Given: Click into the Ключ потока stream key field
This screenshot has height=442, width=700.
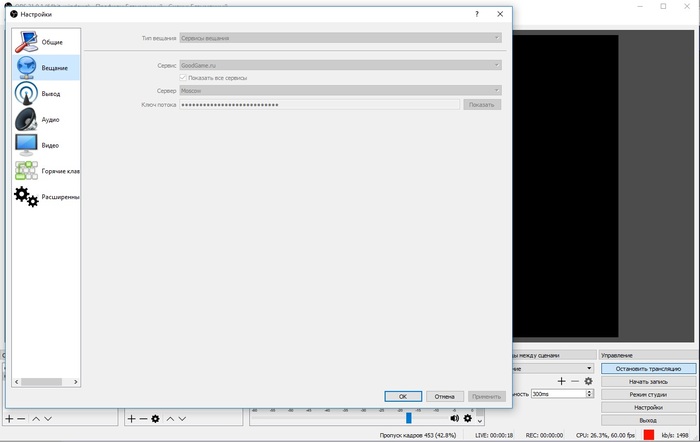Looking at the screenshot, I should point(319,104).
